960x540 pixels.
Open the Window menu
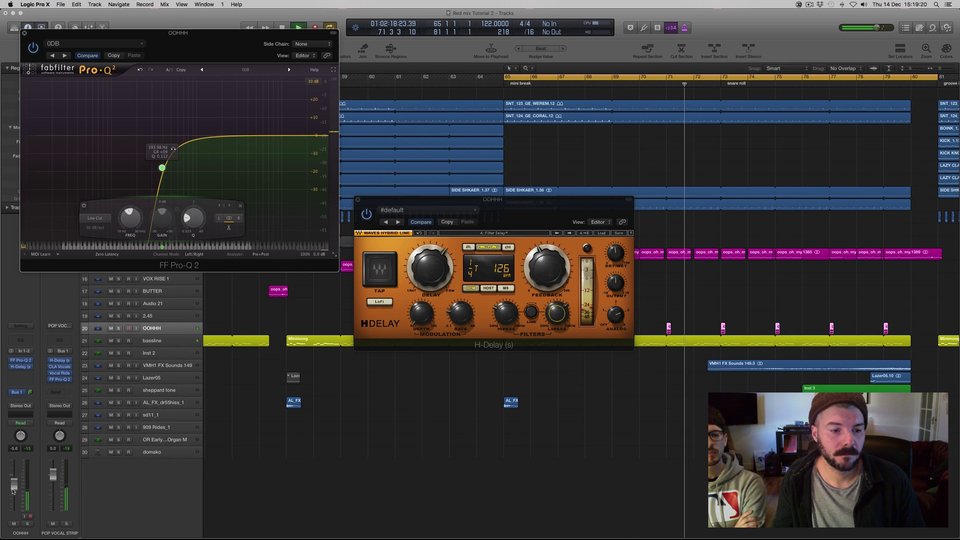pyautogui.click(x=204, y=4)
